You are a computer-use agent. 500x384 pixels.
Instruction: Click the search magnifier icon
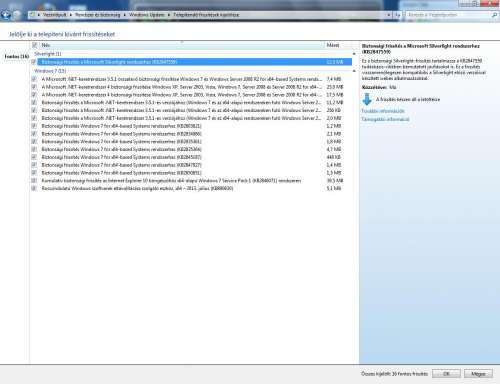coord(494,15)
